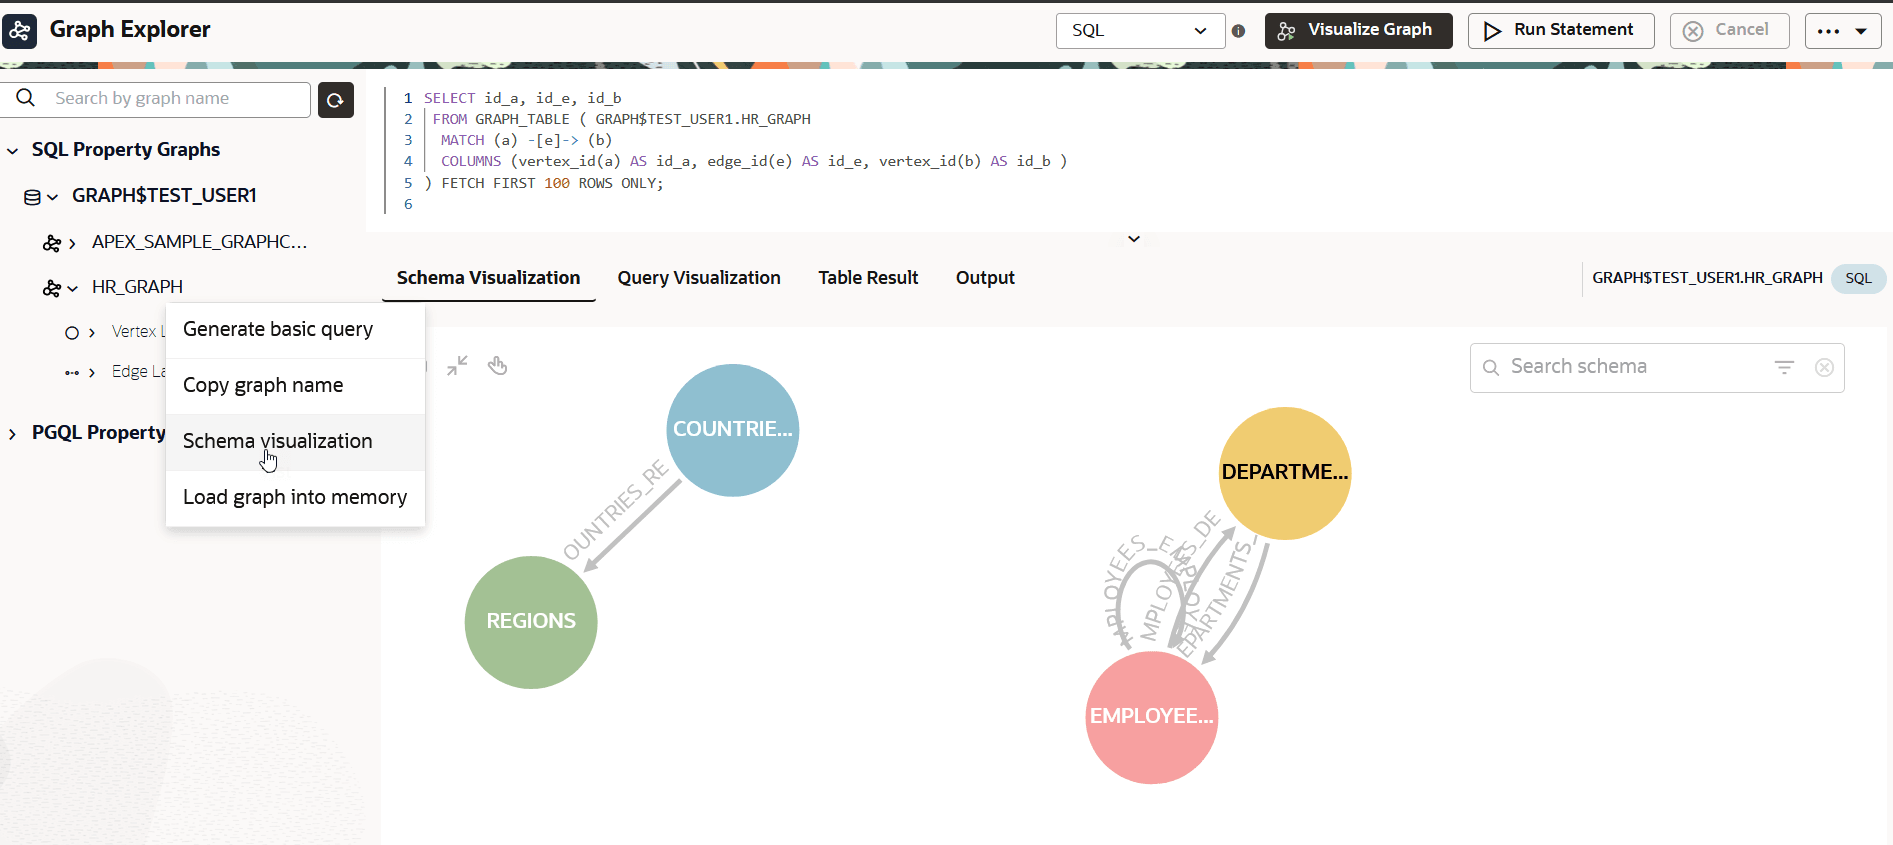
Task: Collapse the code editor chevron
Action: tap(1134, 239)
